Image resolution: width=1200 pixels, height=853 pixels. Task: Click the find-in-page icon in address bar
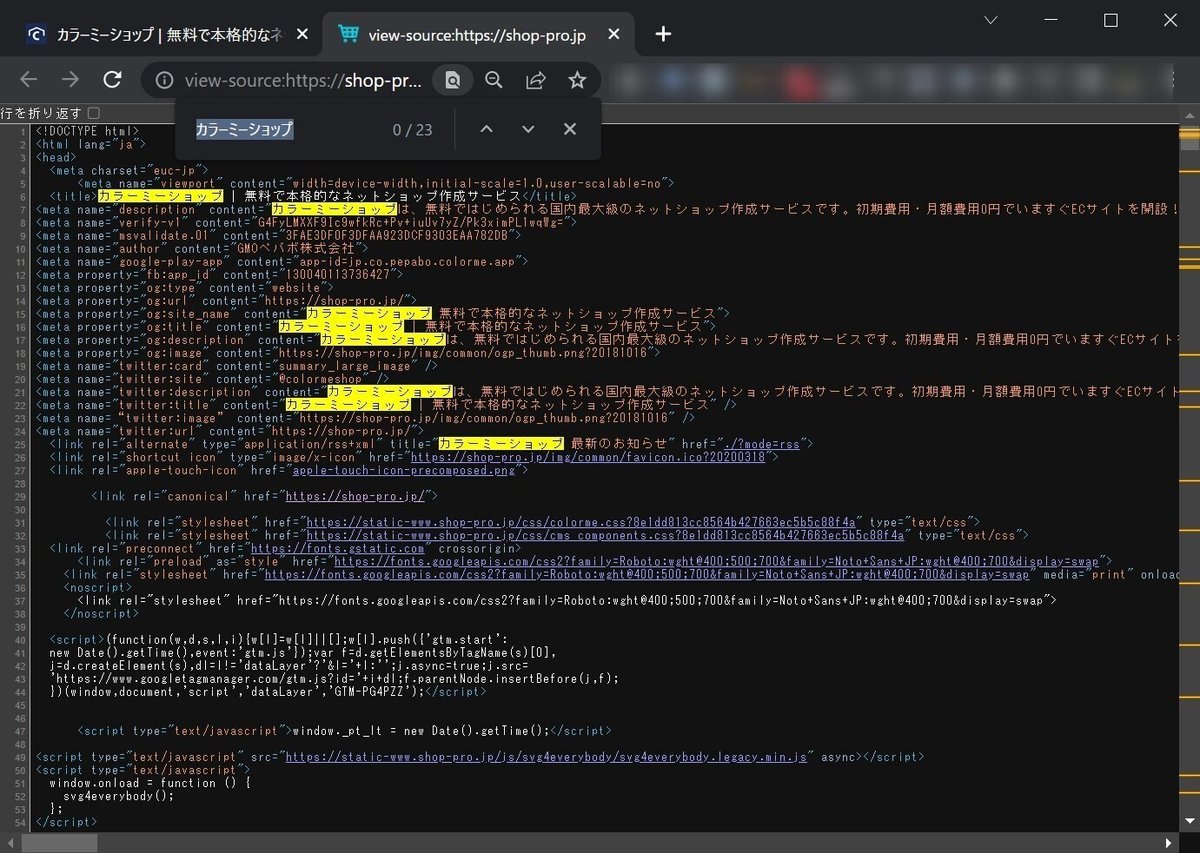tap(452, 80)
